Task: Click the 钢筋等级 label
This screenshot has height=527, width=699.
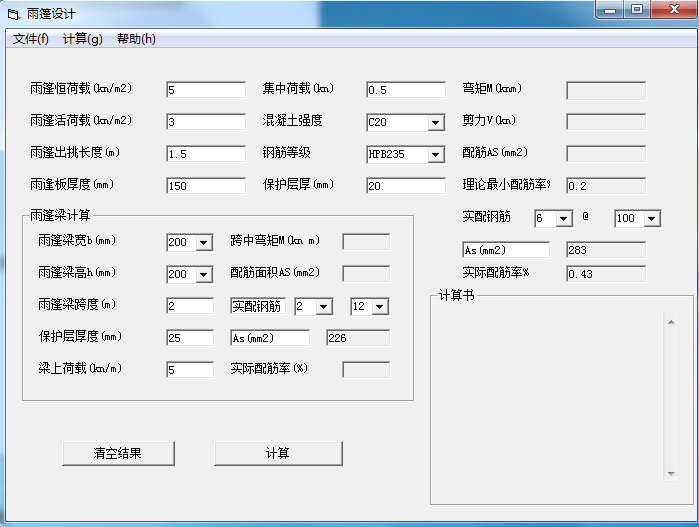Action: 286,152
